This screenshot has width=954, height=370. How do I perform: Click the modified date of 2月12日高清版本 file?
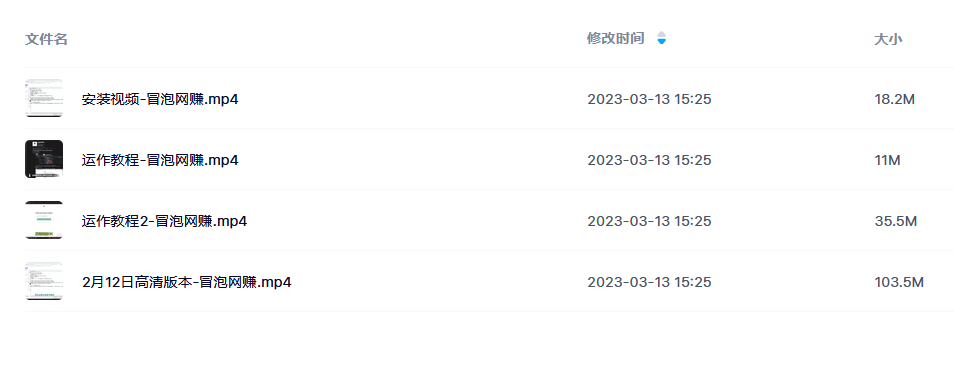click(649, 282)
